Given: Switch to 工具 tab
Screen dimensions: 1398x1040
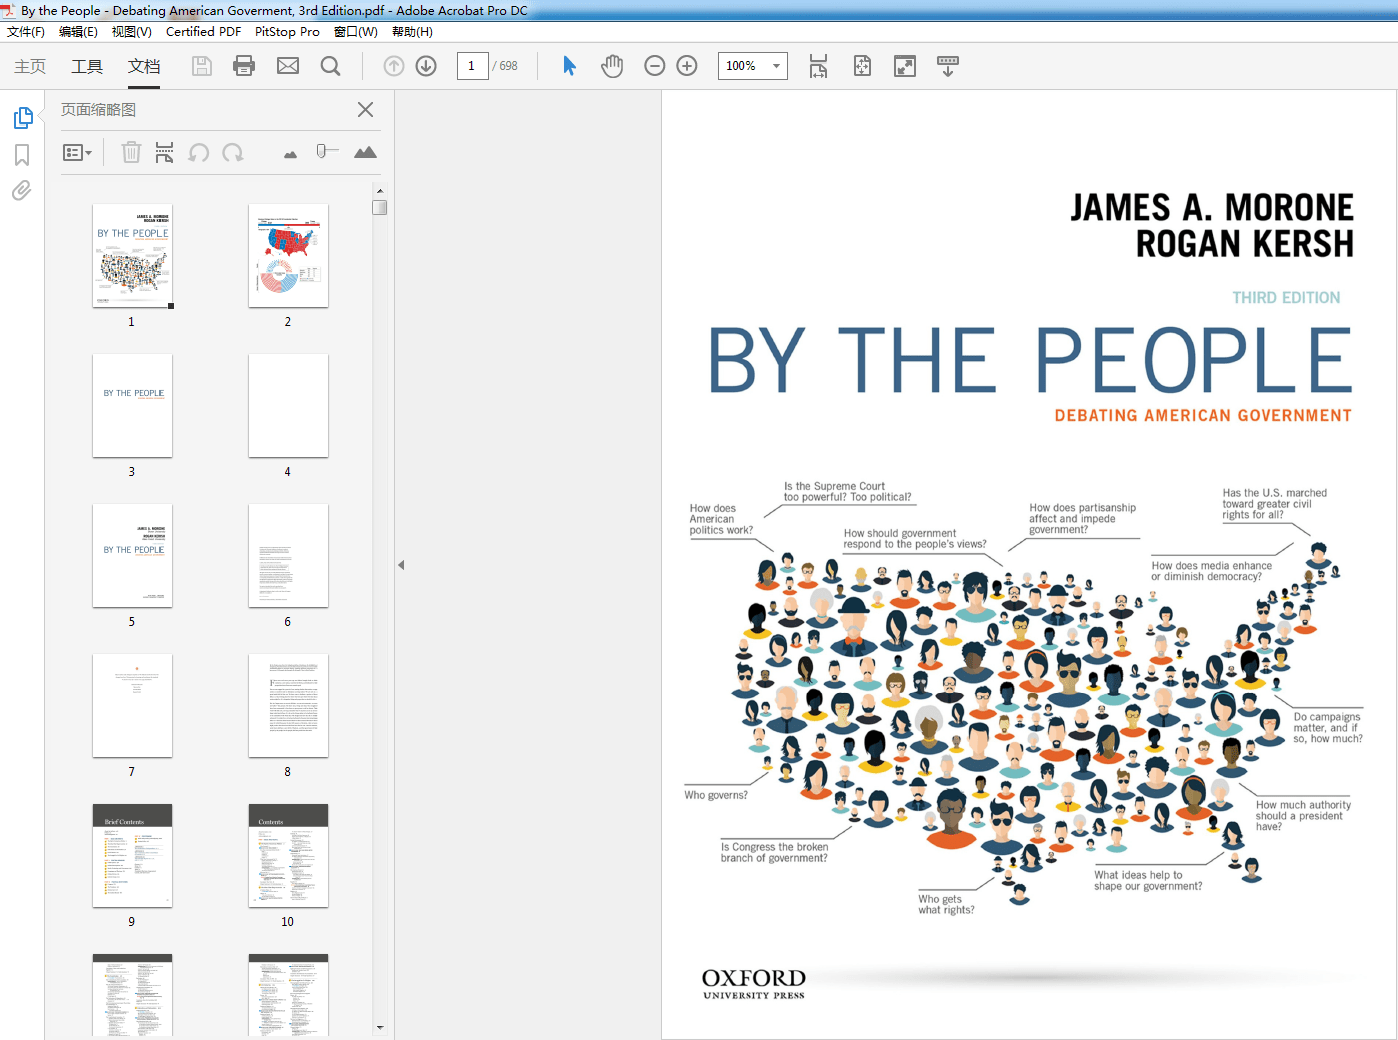Looking at the screenshot, I should point(87,66).
